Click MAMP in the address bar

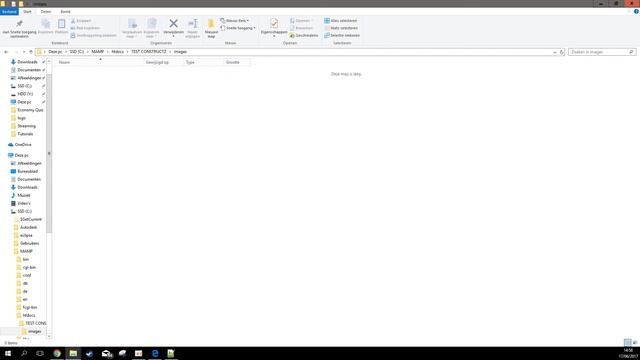tap(98, 52)
